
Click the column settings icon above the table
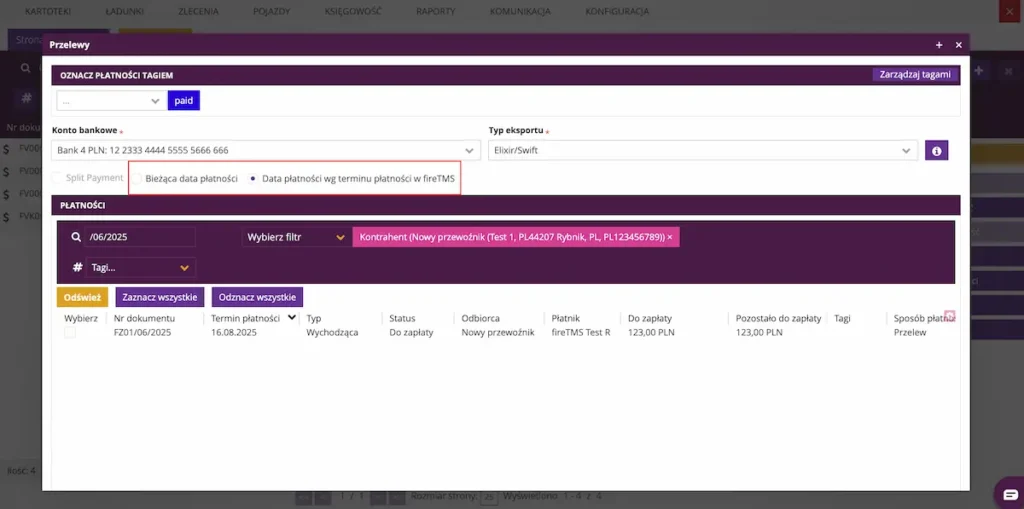(950, 316)
